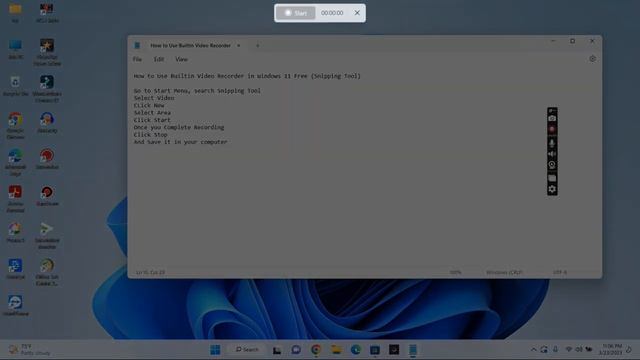Click the text line 'Click New'
This screenshot has width=640, height=360.
click(x=149, y=105)
